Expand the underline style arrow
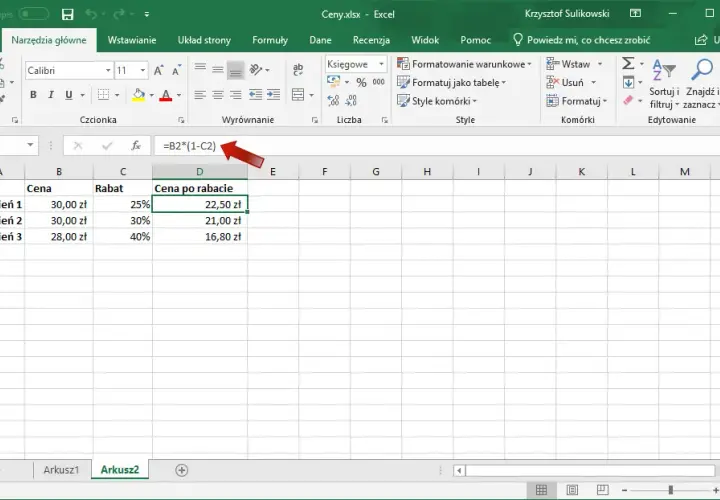The width and height of the screenshot is (720, 500). (x=83, y=96)
